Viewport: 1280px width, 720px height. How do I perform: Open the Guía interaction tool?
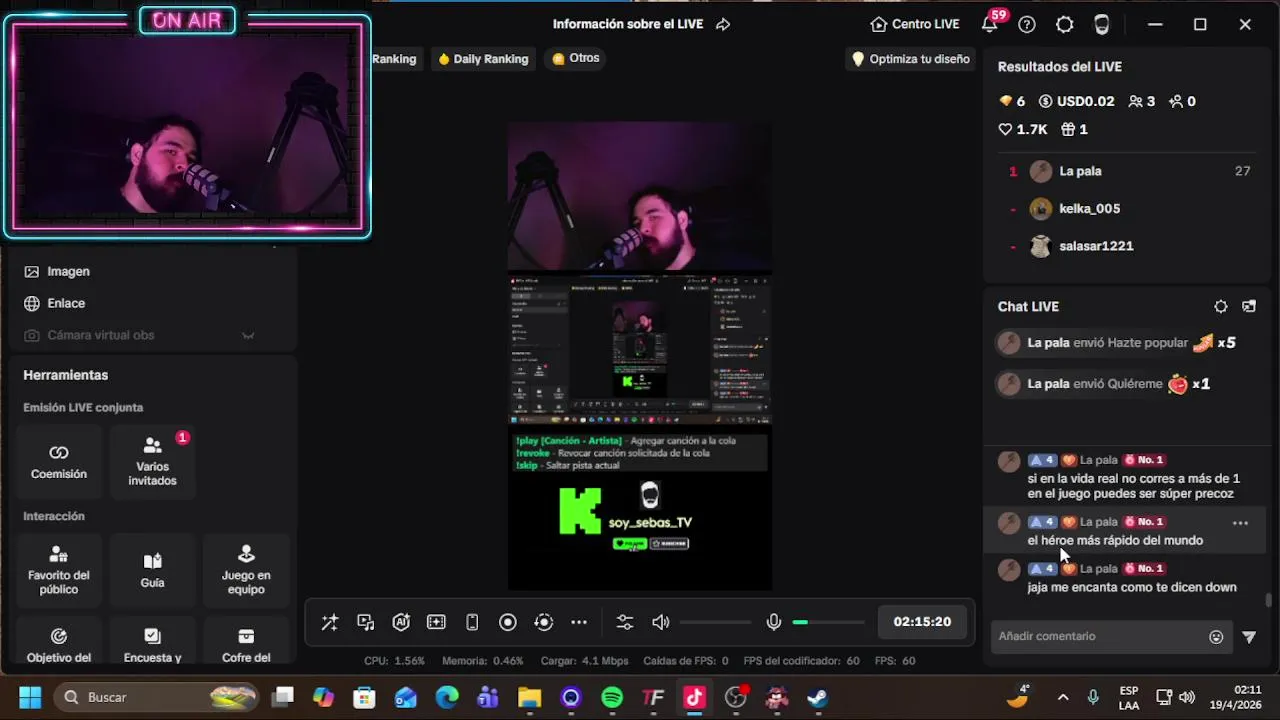coord(152,570)
